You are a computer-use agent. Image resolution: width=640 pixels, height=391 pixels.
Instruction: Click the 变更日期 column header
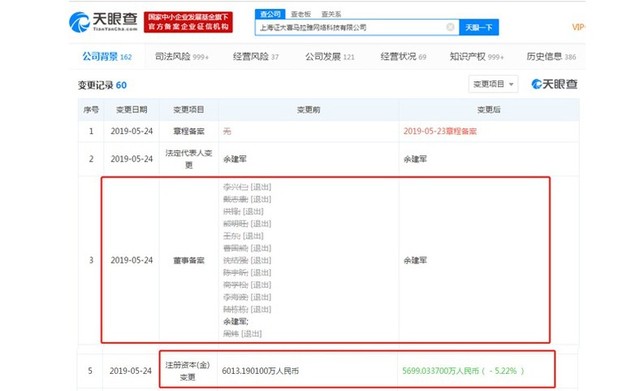click(x=131, y=109)
